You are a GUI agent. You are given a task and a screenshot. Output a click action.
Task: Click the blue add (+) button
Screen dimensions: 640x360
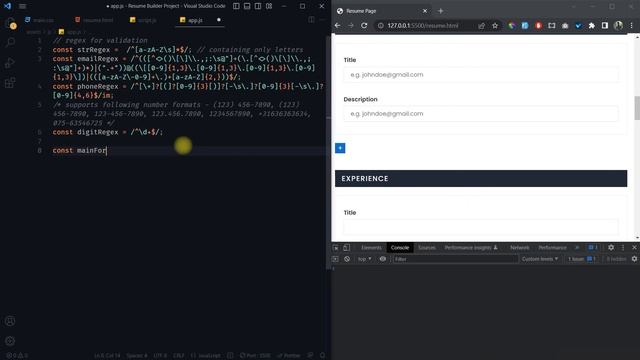click(340, 148)
